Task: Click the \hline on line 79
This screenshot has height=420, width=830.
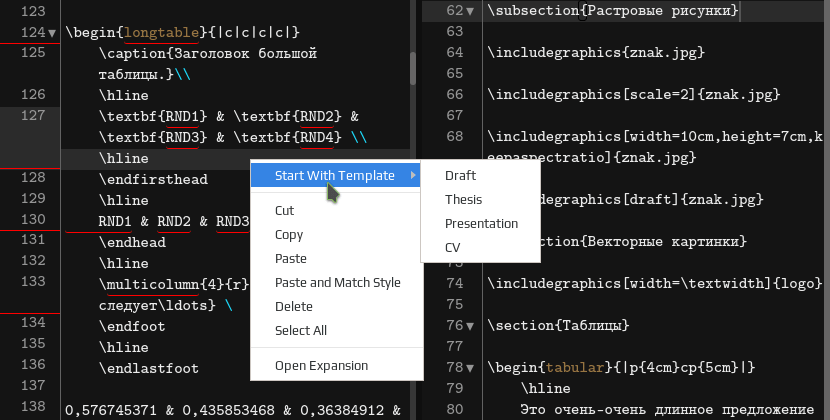Action: point(546,388)
